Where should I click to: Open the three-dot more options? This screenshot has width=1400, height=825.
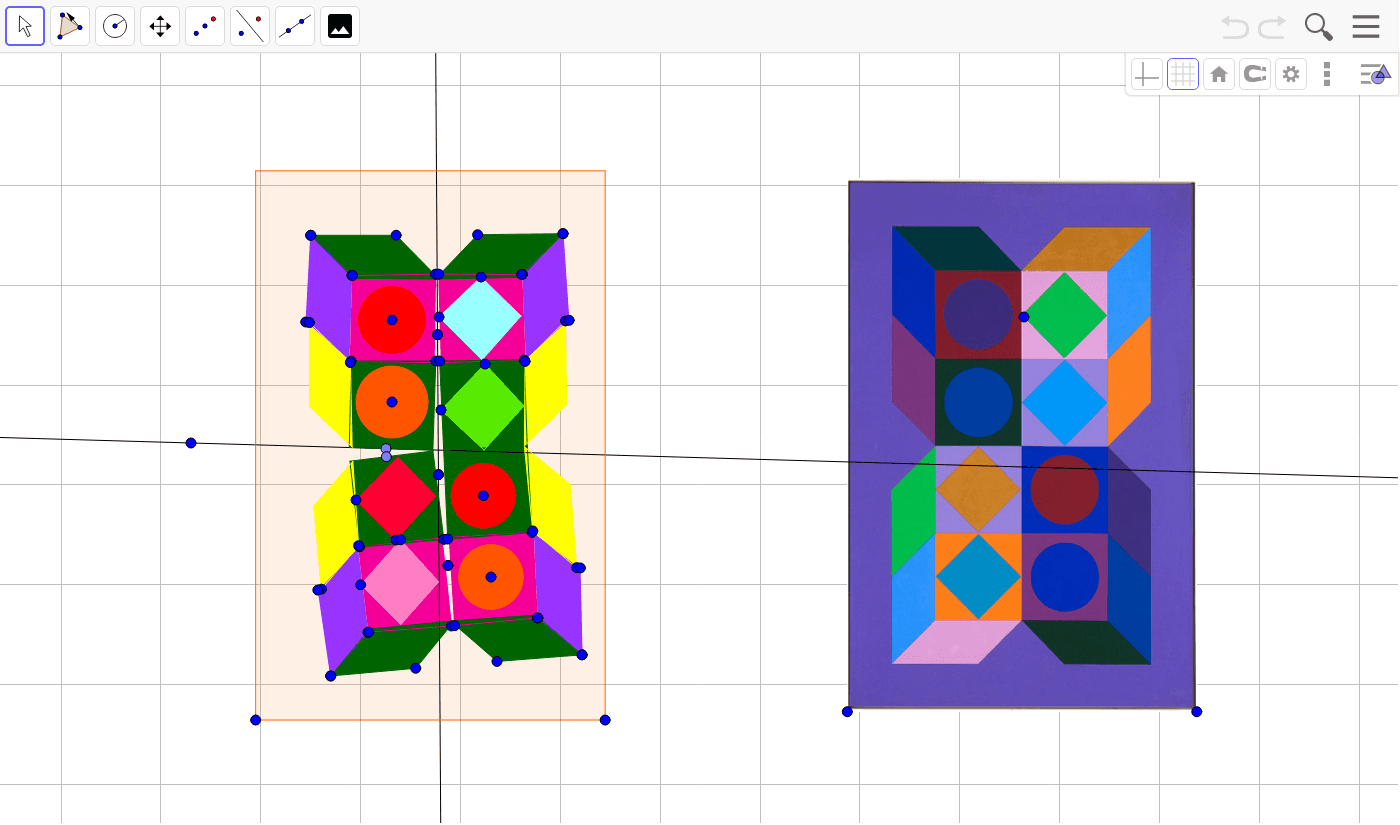click(1327, 74)
